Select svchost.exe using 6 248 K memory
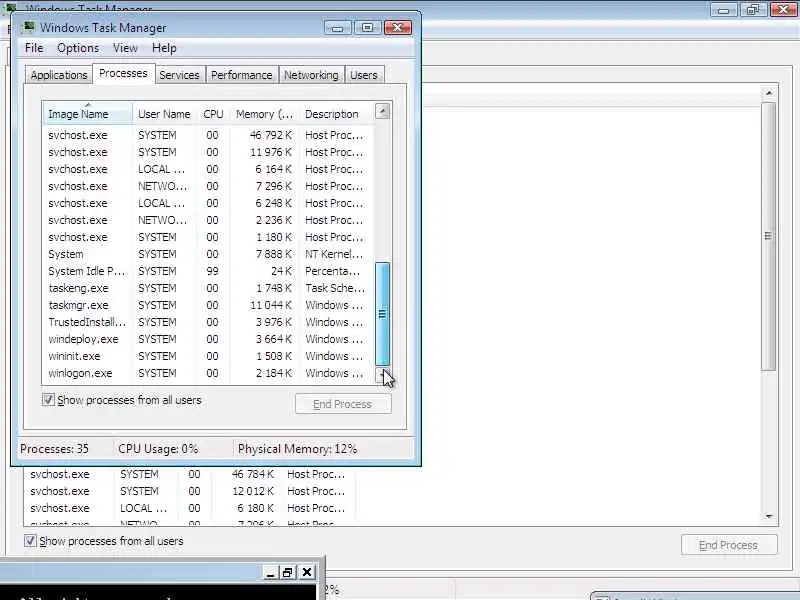 click(208, 203)
